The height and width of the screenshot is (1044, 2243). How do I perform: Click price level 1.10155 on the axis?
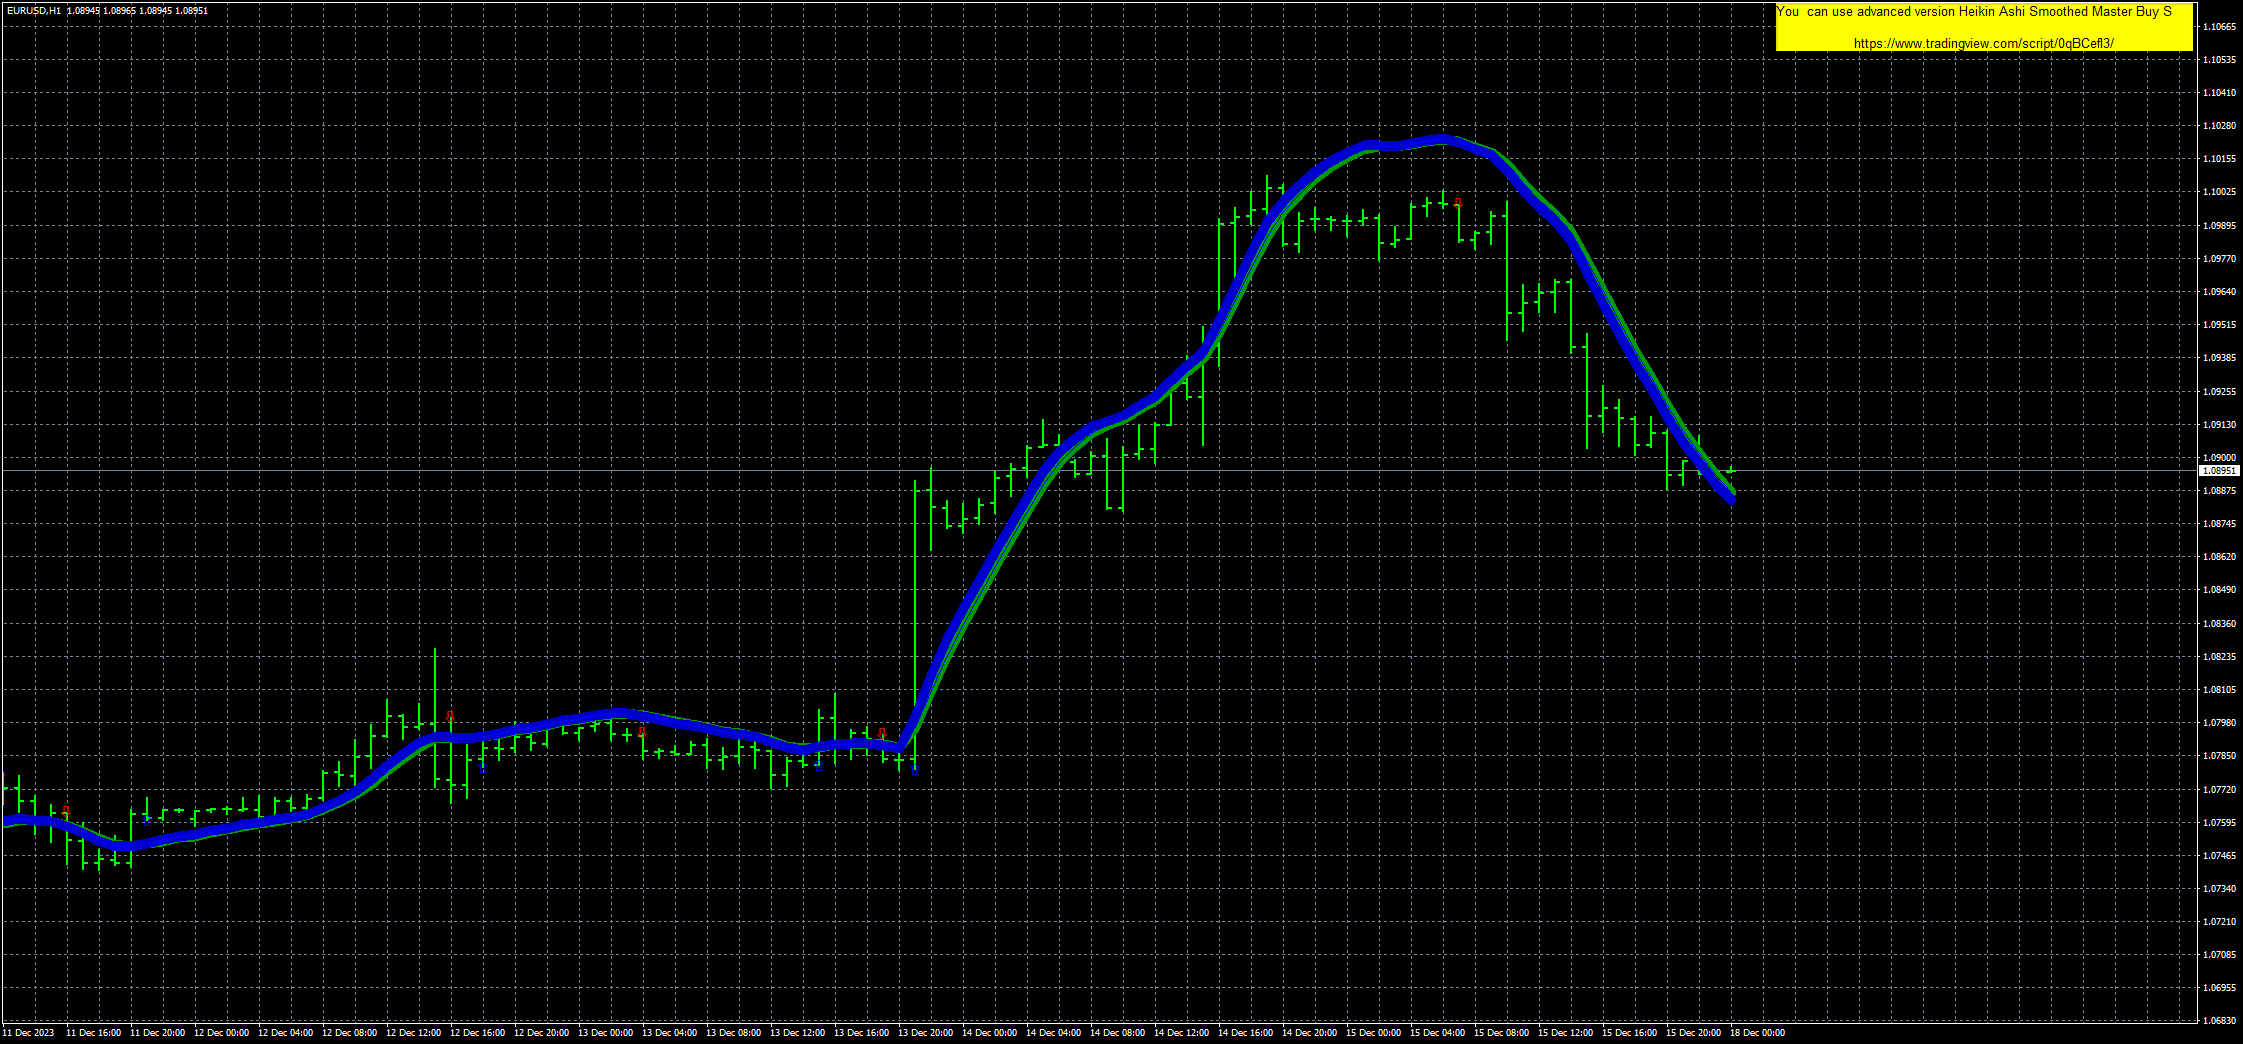[2219, 159]
